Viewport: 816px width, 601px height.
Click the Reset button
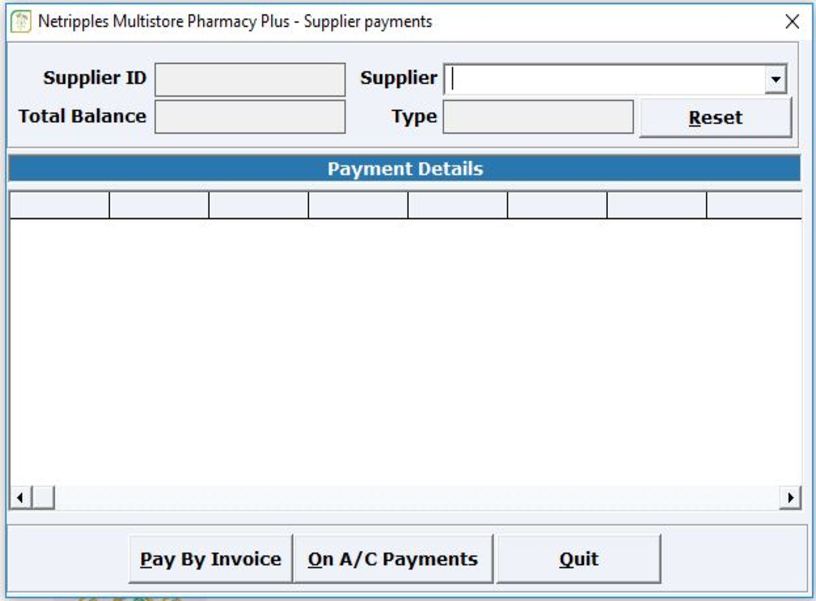716,118
